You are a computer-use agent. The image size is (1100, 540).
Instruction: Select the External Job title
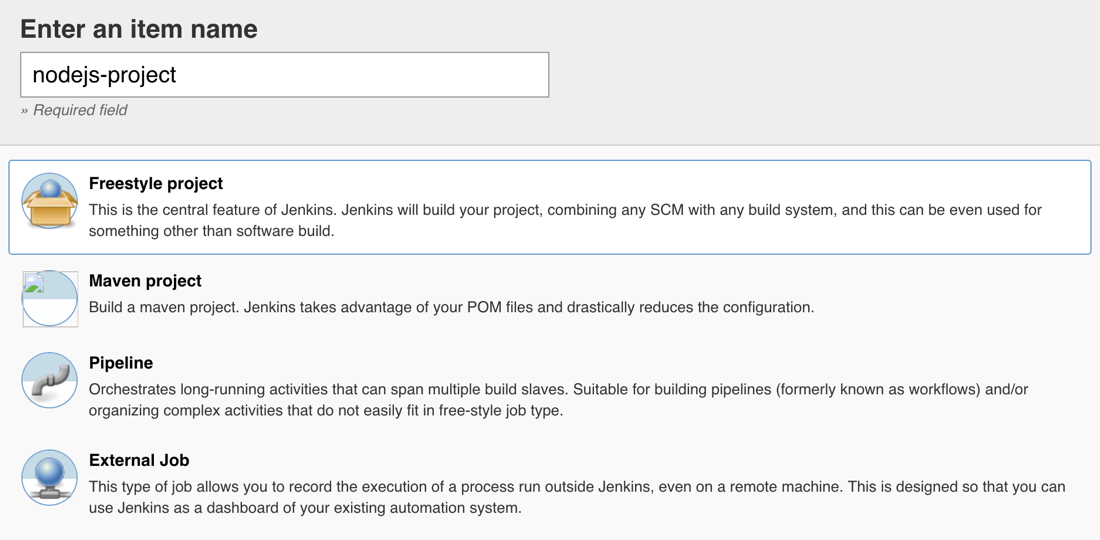[139, 460]
